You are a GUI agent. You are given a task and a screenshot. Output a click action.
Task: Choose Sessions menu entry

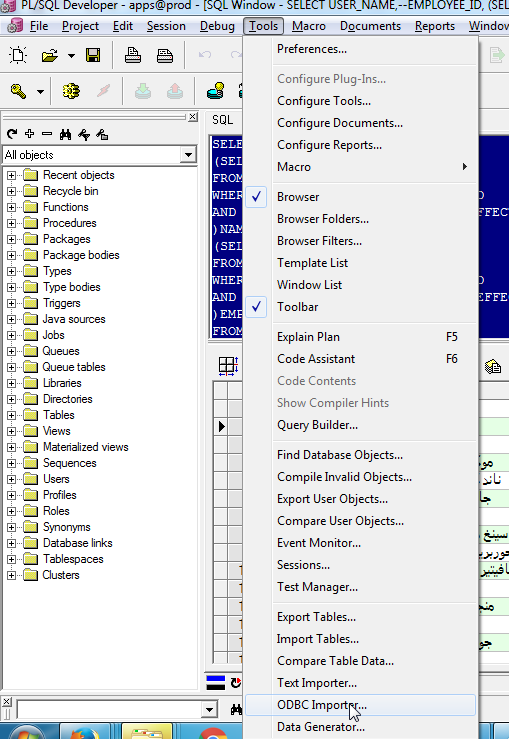click(x=361, y=565)
